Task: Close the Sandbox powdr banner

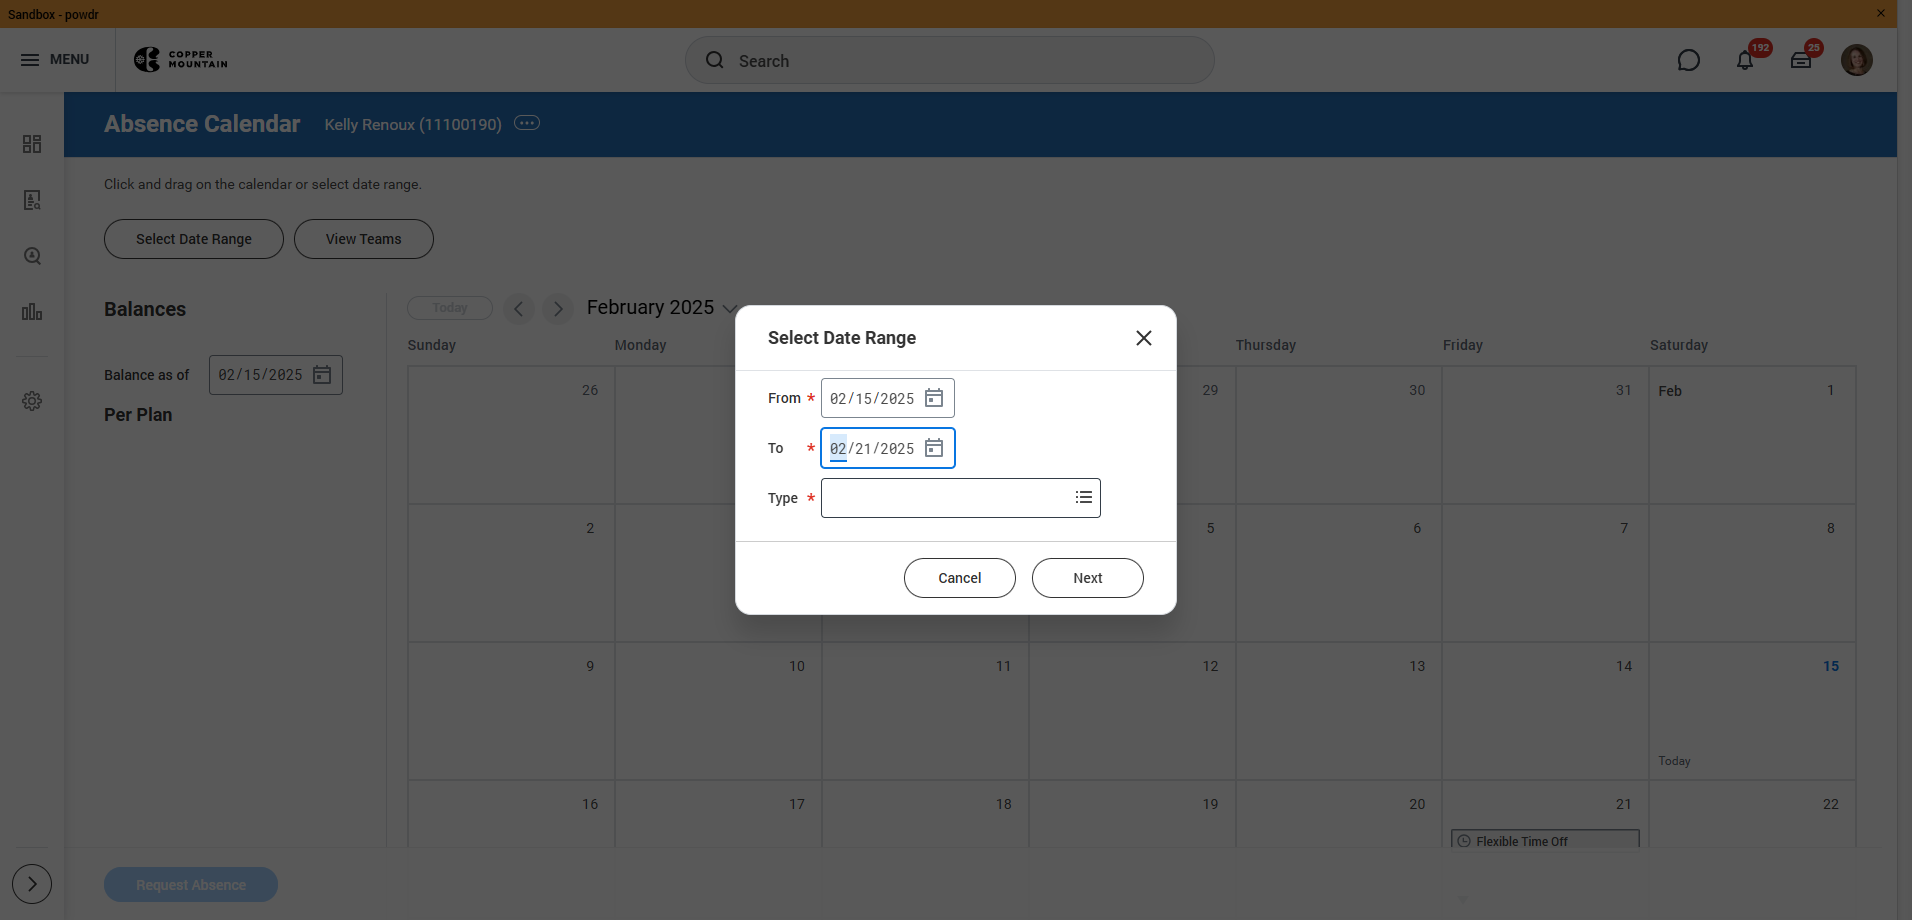Action: [1880, 13]
